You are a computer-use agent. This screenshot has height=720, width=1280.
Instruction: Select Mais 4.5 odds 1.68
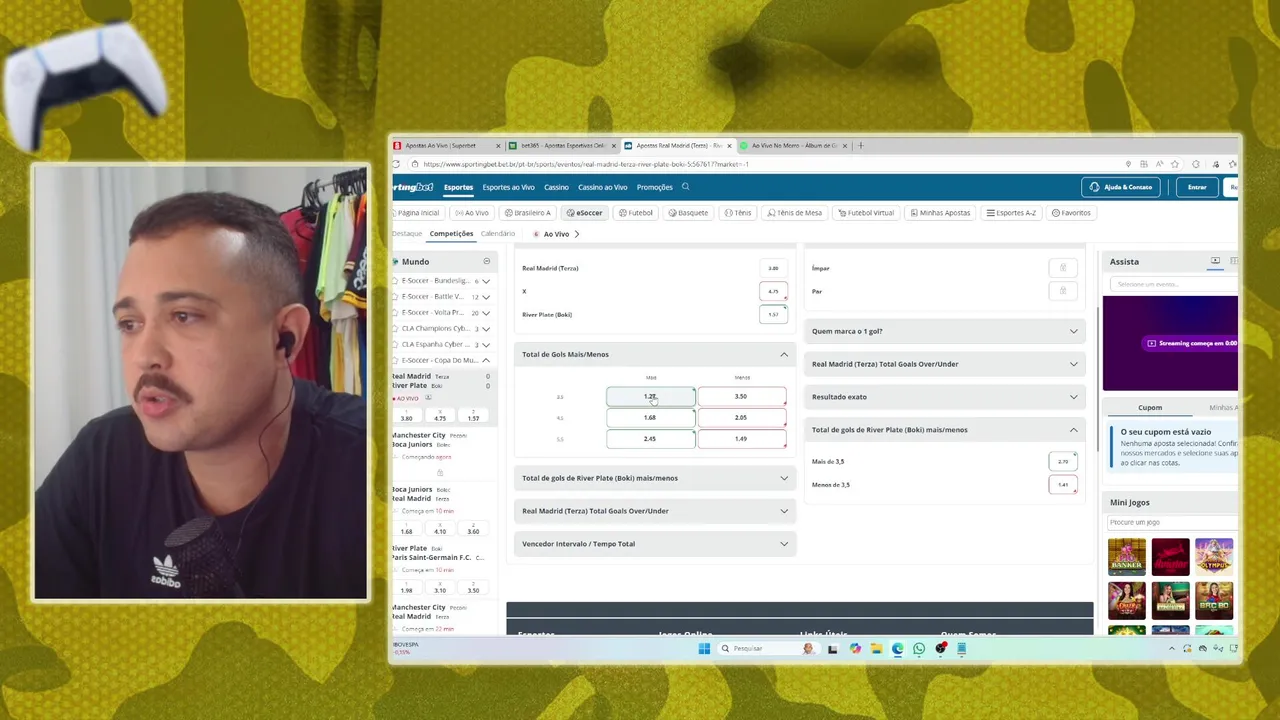pyautogui.click(x=650, y=418)
